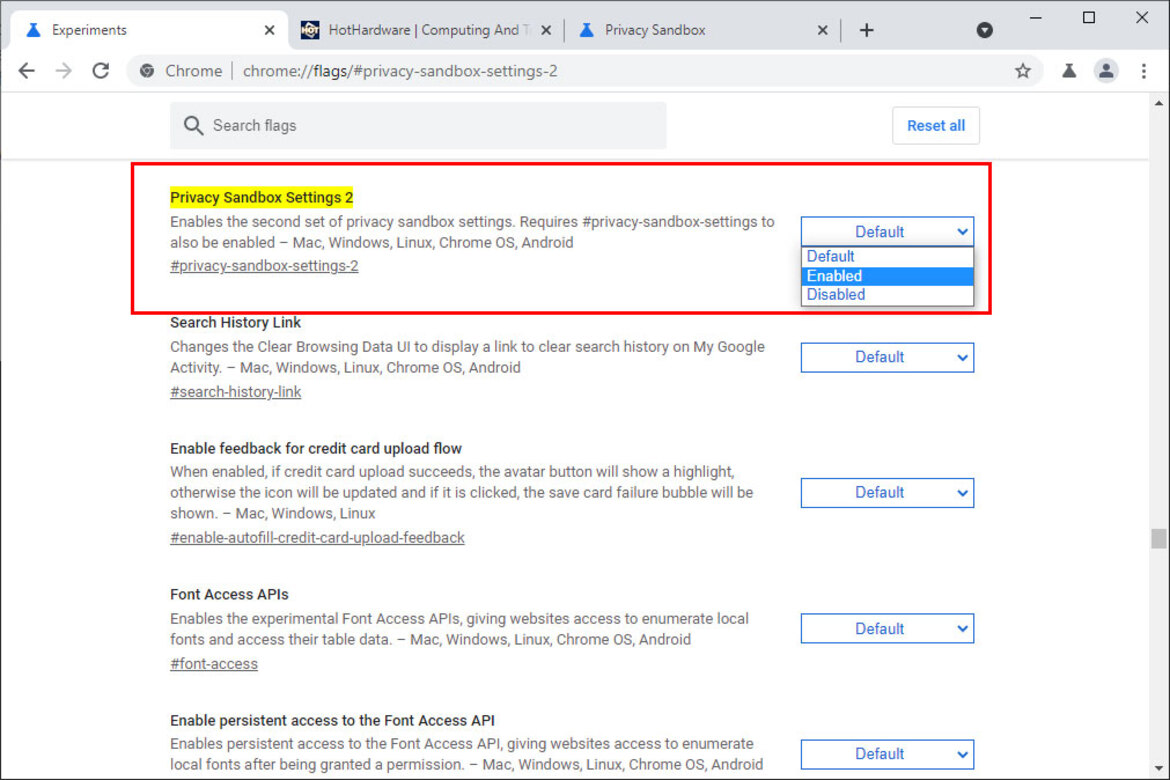Close the Privacy Sandbox tab
1170x780 pixels.
point(822,30)
